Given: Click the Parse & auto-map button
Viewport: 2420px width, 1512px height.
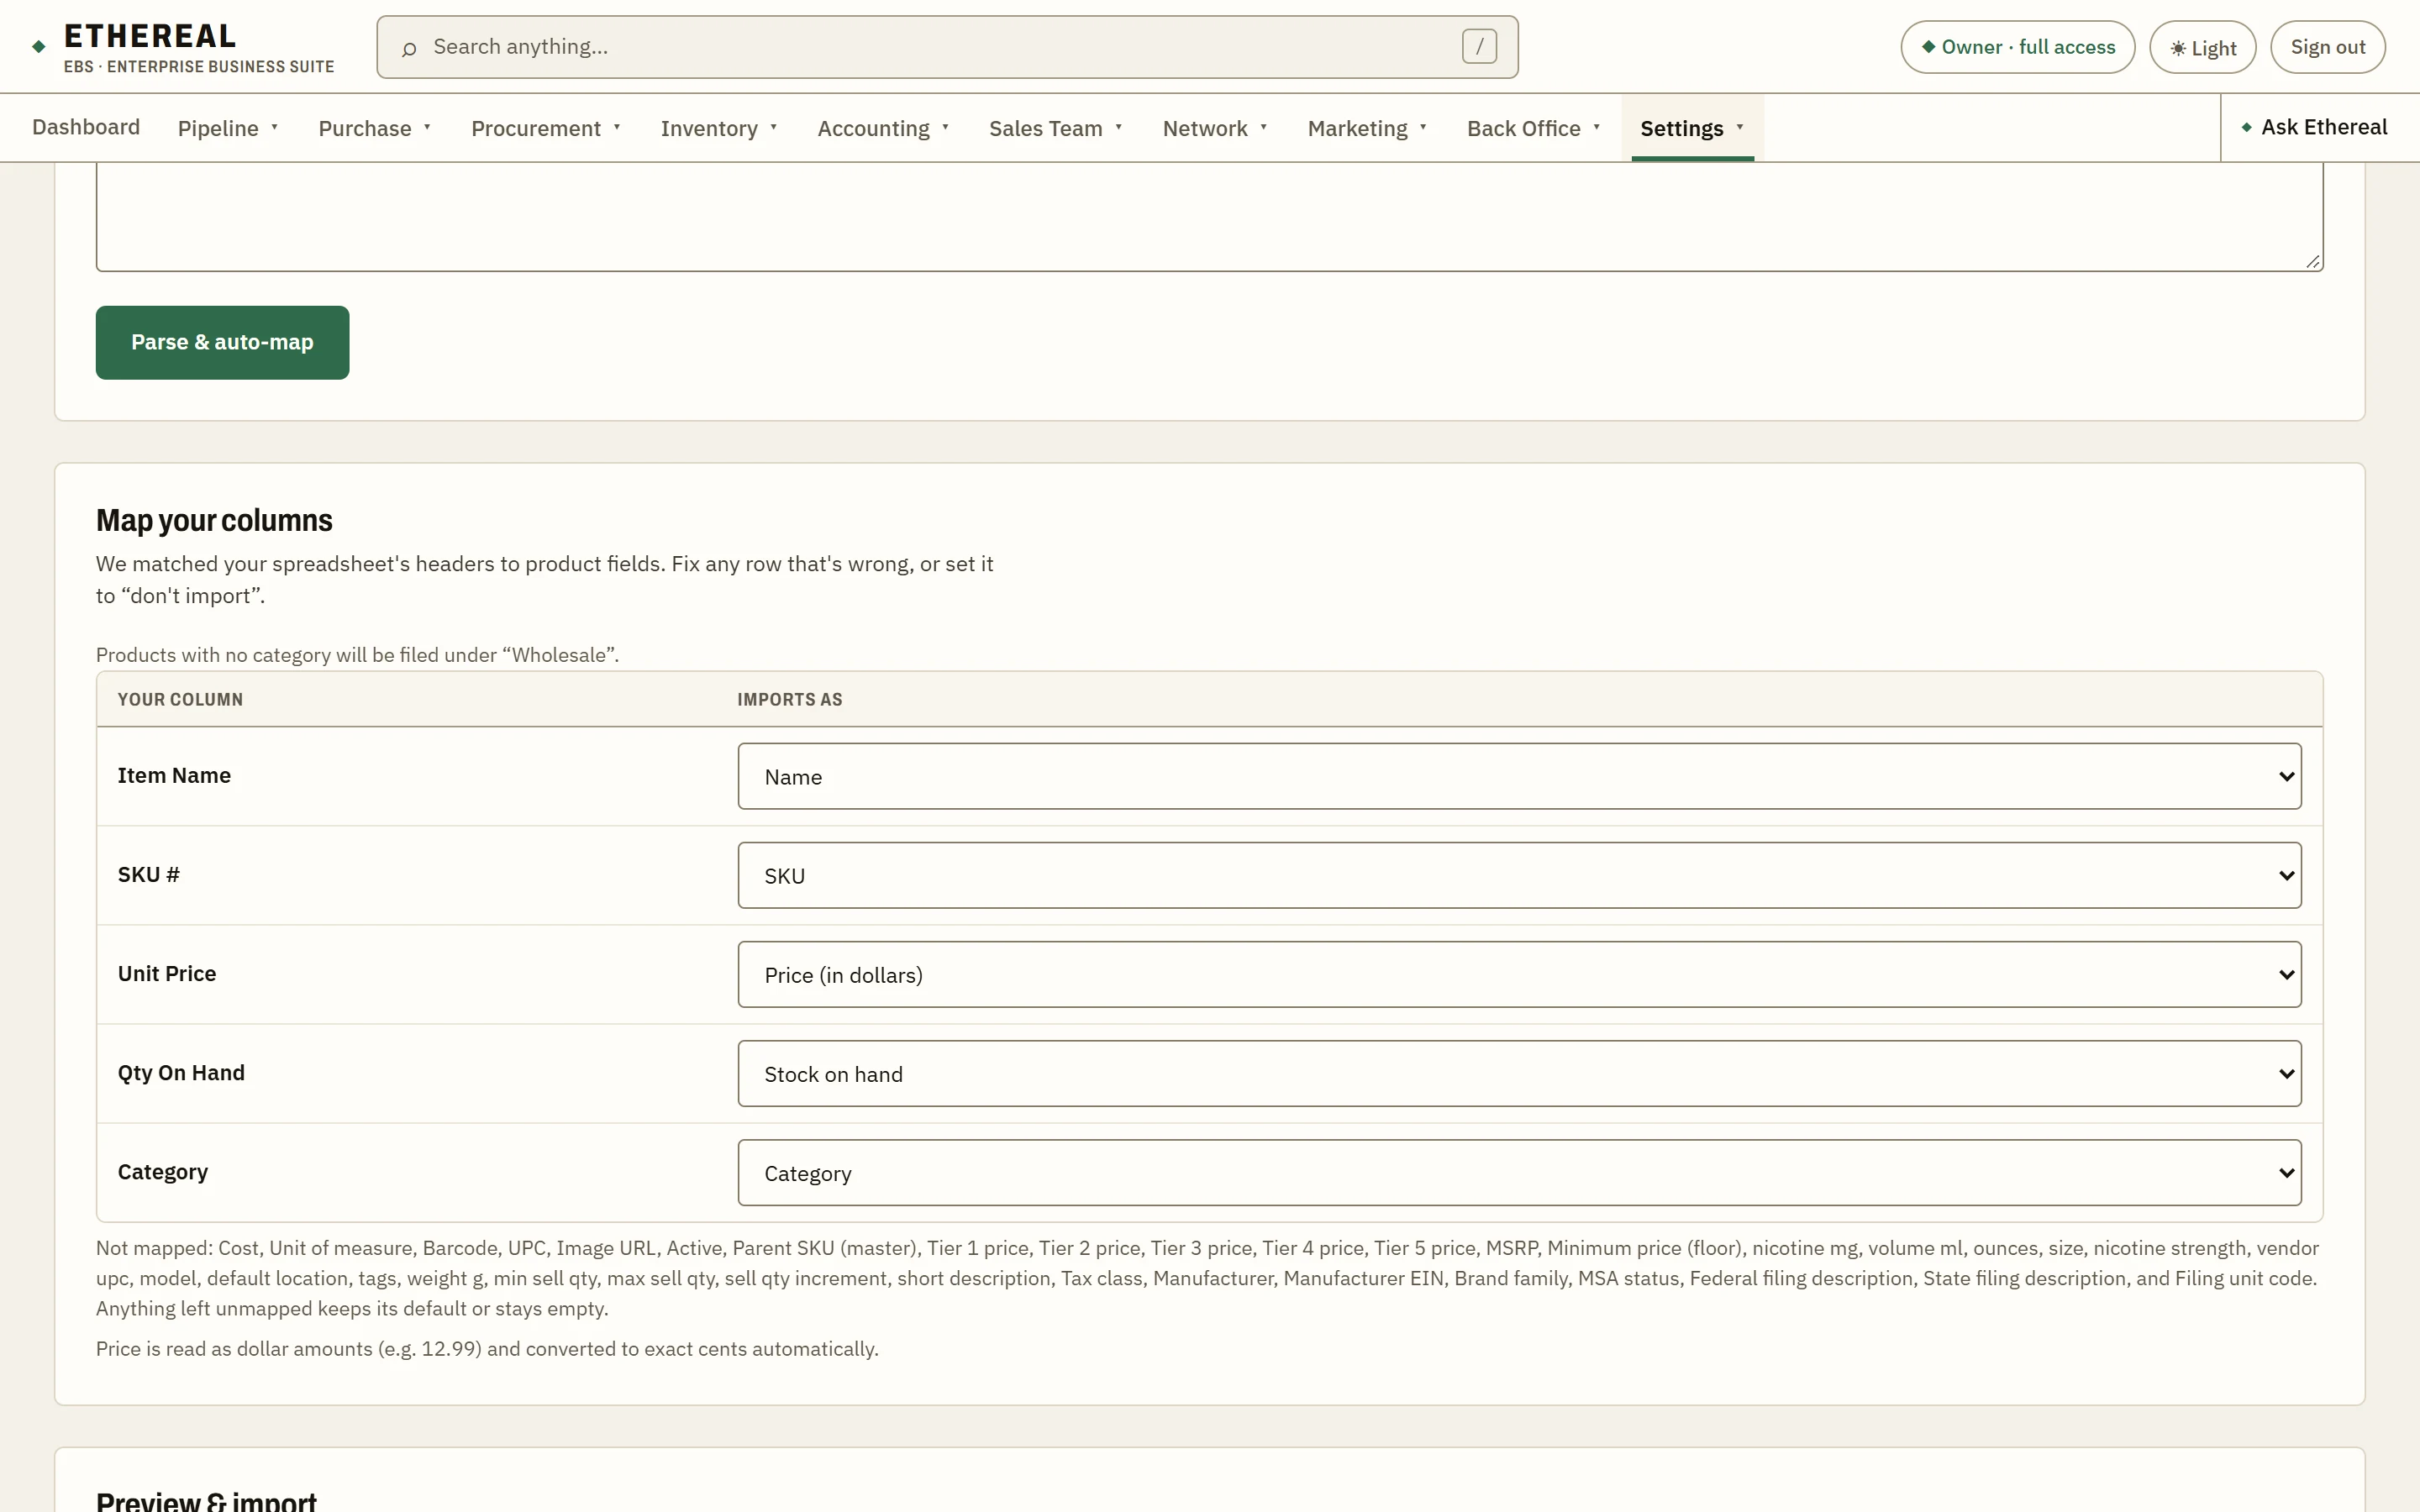Looking at the screenshot, I should click(x=222, y=342).
